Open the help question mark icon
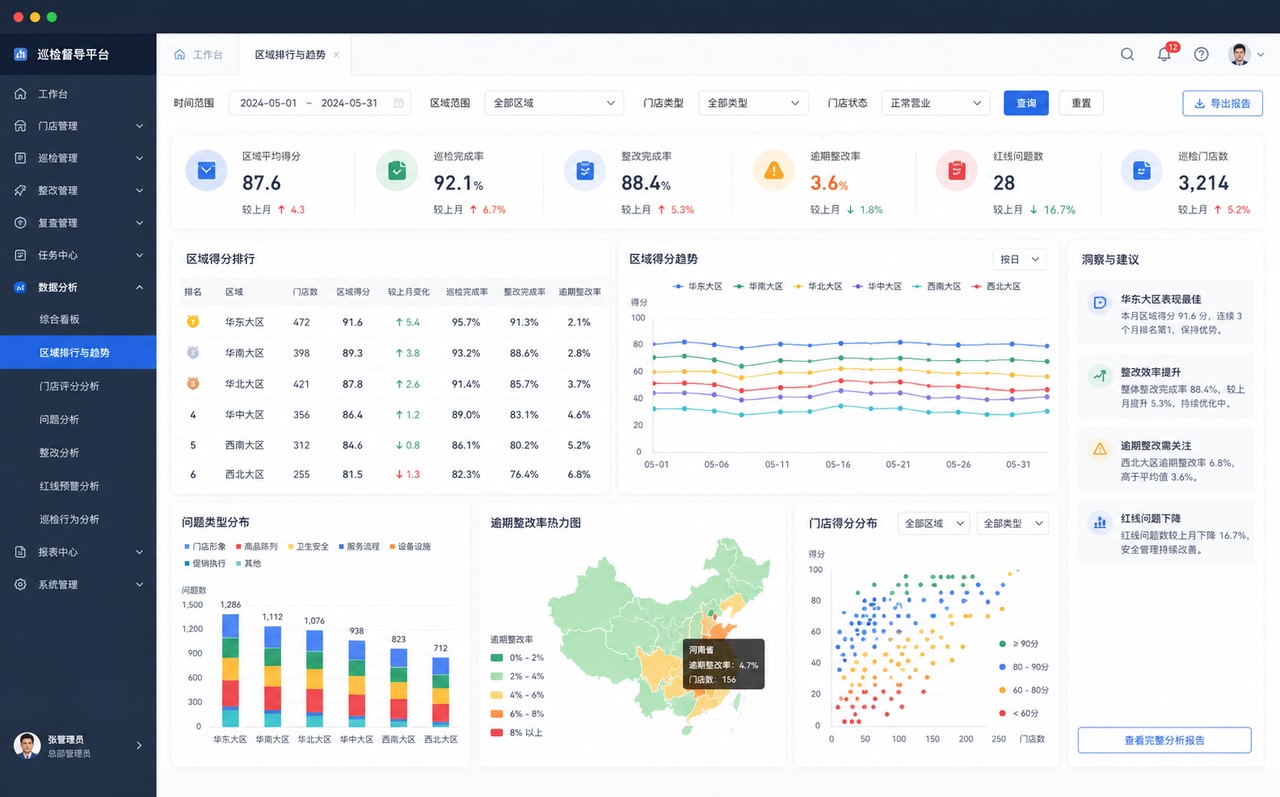The width and height of the screenshot is (1280, 797). pyautogui.click(x=1202, y=55)
